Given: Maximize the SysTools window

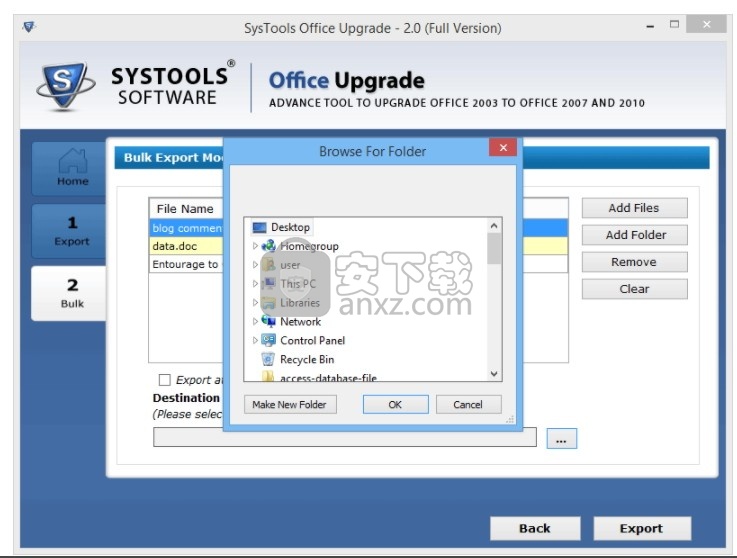Looking at the screenshot, I should (x=674, y=24).
